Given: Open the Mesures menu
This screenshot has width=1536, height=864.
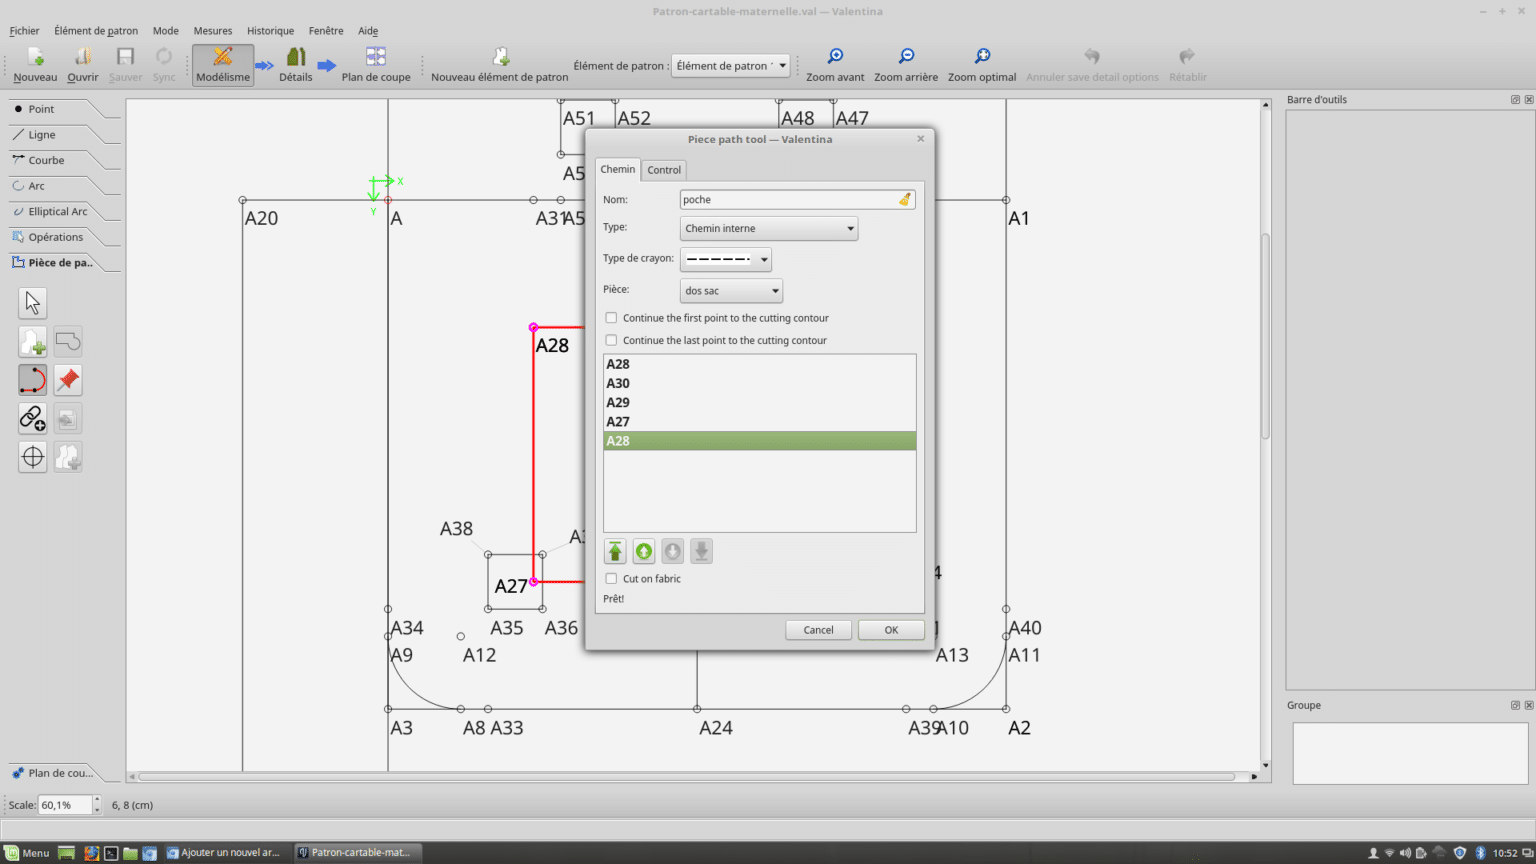Looking at the screenshot, I should click(212, 31).
